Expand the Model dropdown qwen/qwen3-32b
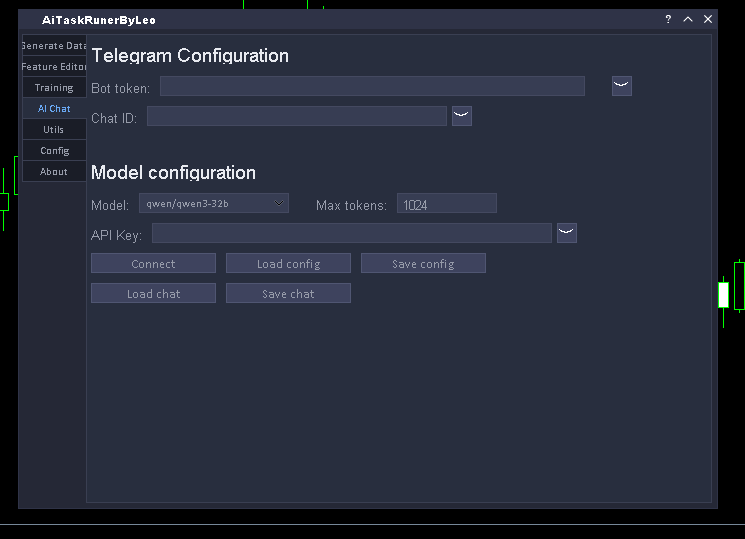 click(213, 203)
